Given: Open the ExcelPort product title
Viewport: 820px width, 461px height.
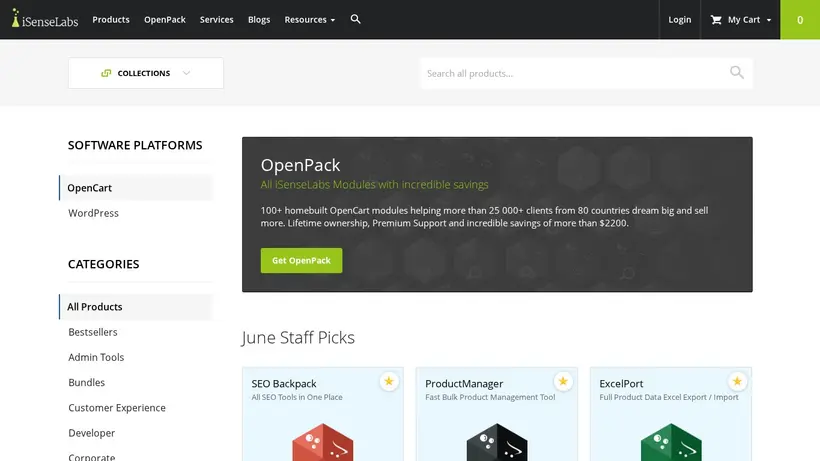Looking at the screenshot, I should pos(621,384).
